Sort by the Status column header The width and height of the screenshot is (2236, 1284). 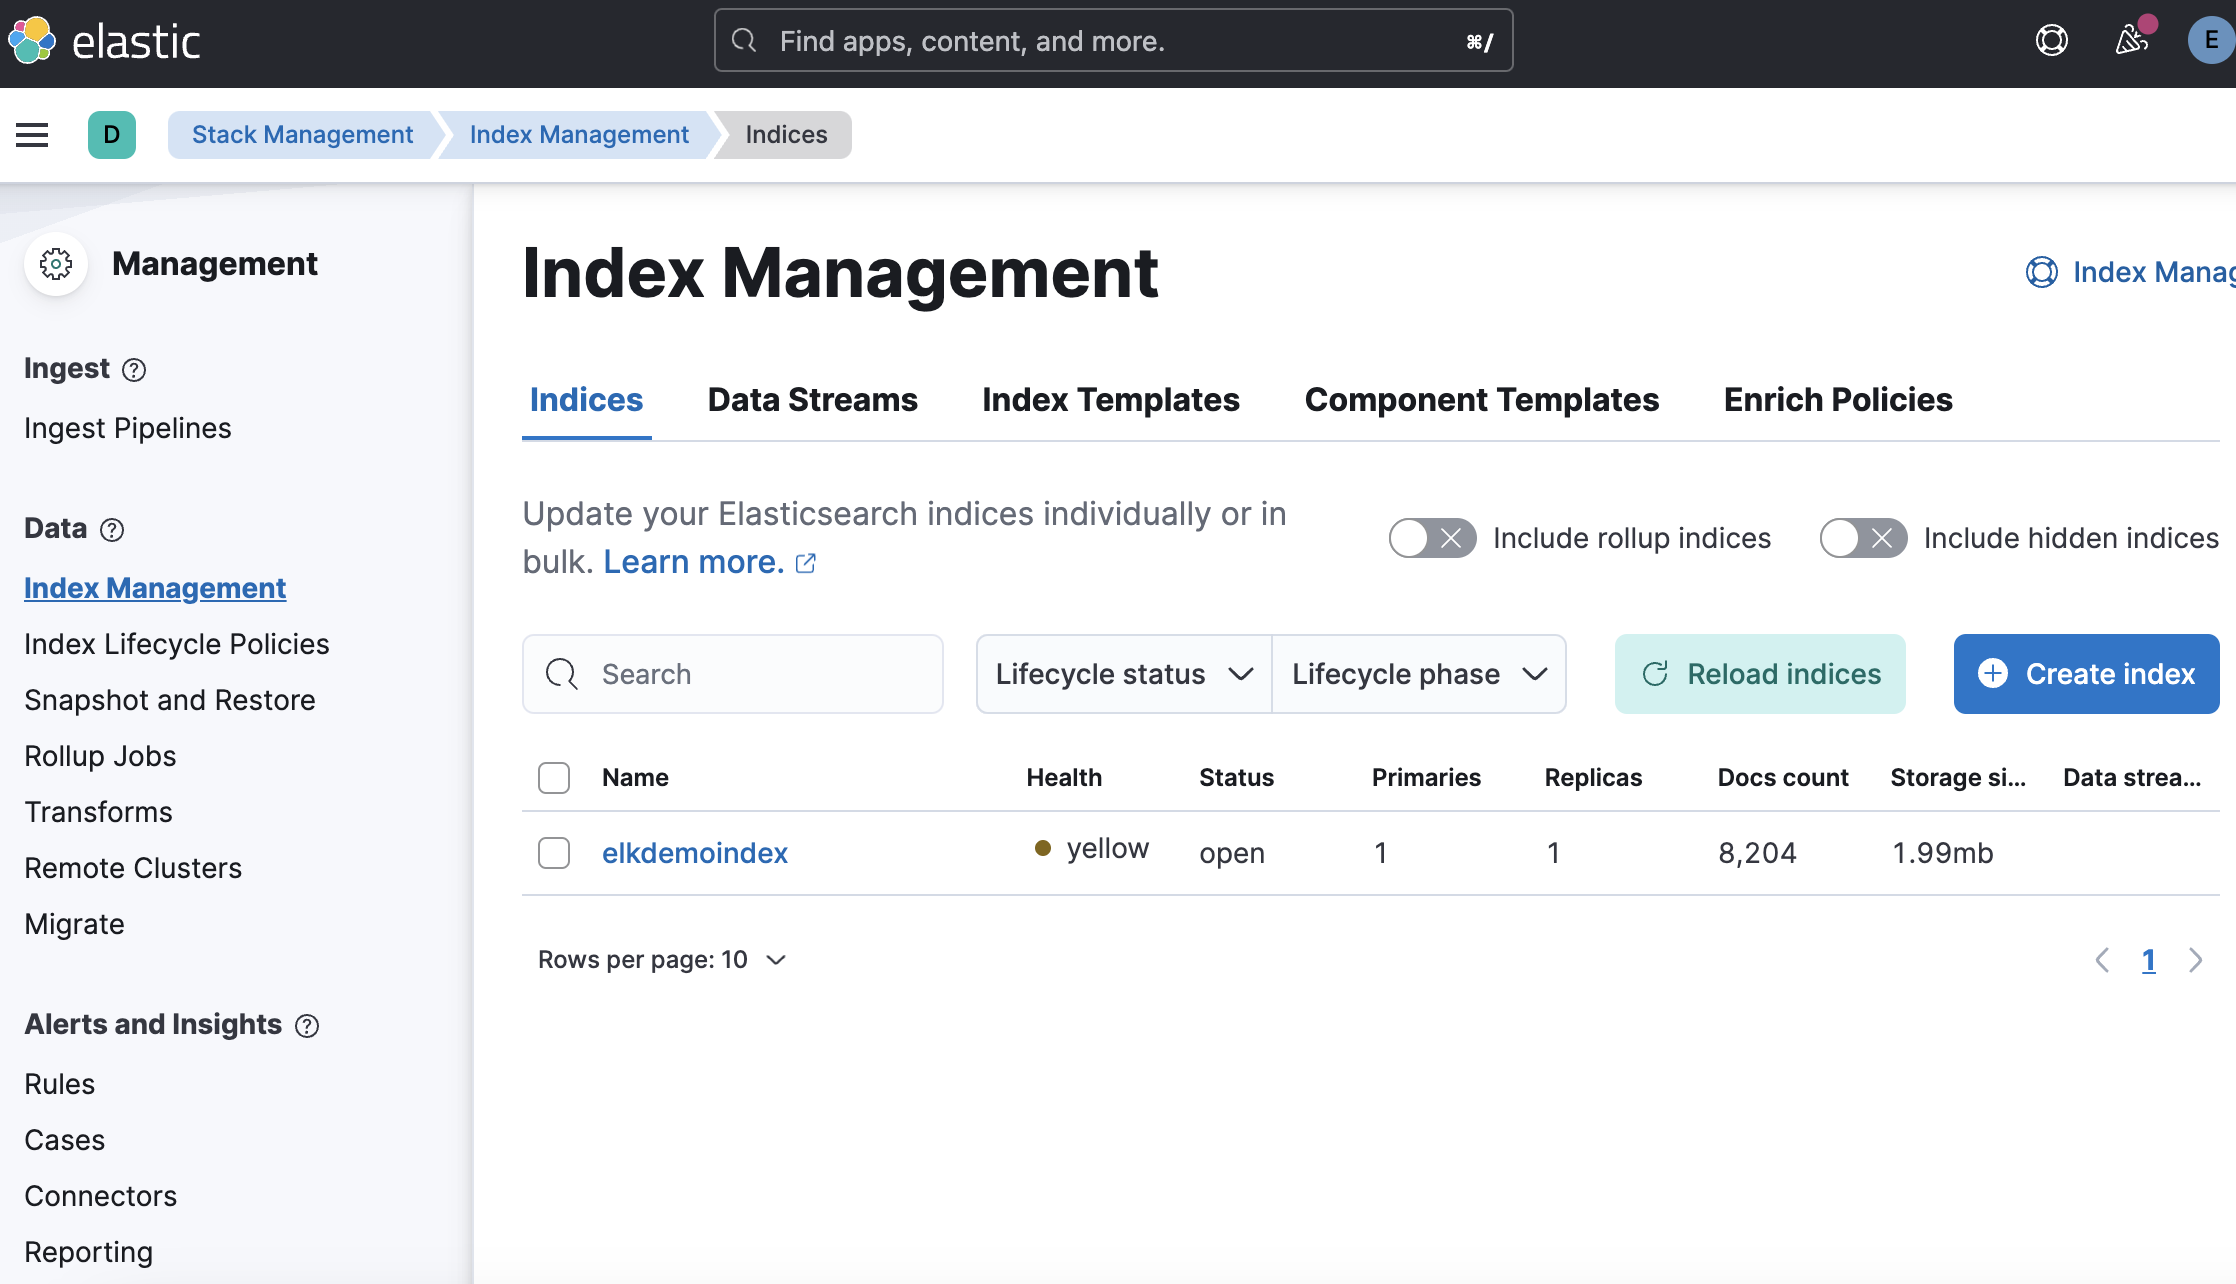click(1236, 778)
